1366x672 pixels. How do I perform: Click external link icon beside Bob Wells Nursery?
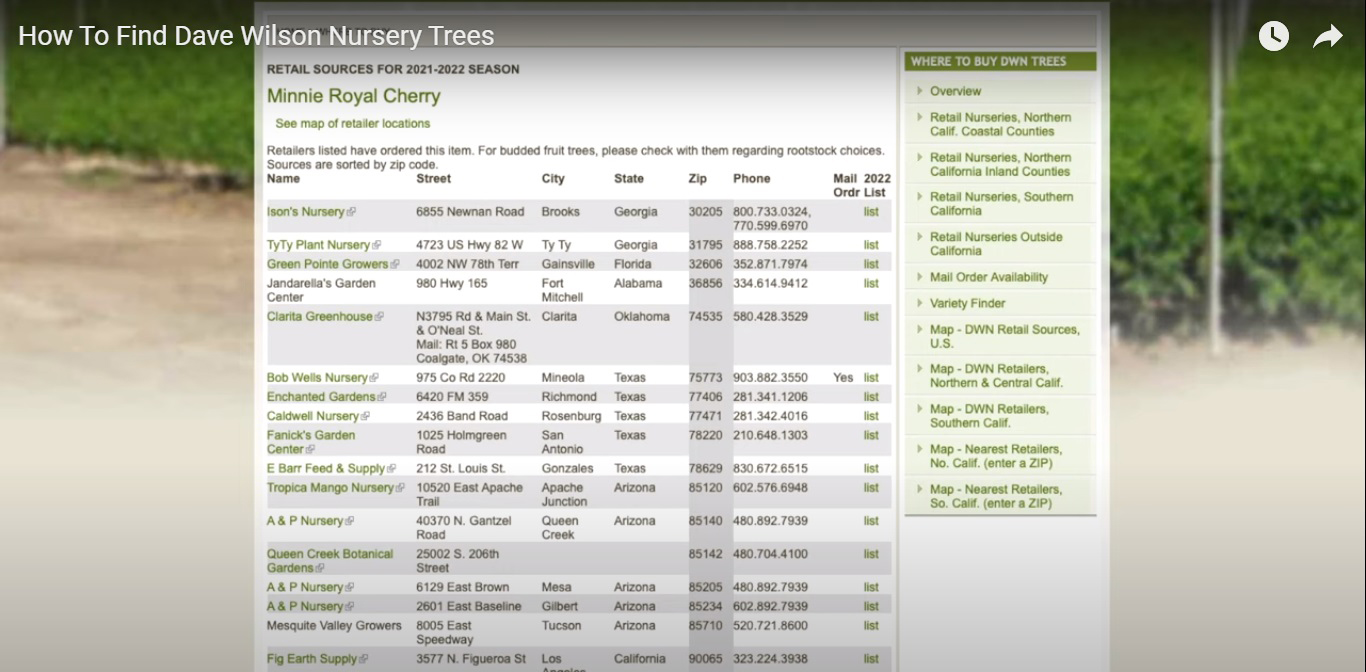pyautogui.click(x=374, y=378)
